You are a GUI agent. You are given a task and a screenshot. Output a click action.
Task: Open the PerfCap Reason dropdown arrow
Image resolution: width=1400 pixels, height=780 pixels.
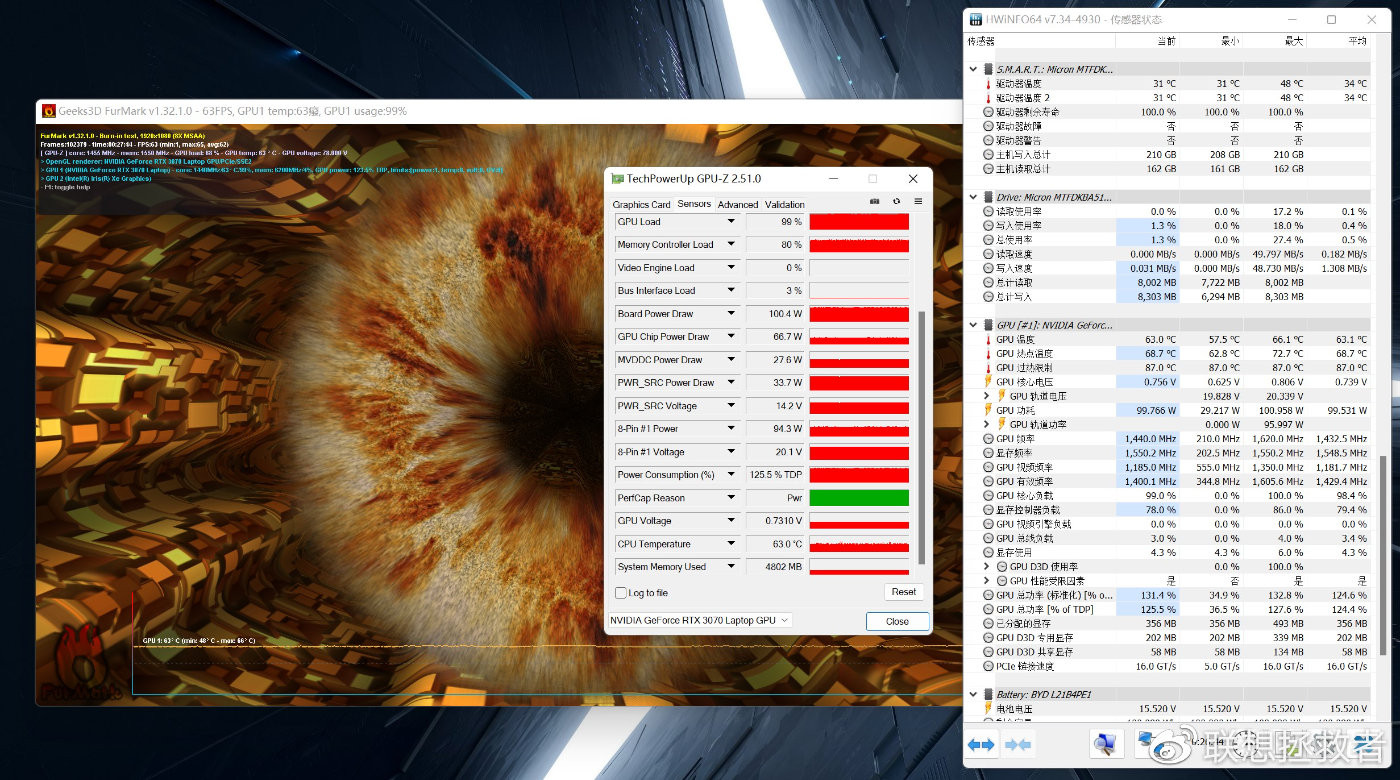pos(731,498)
